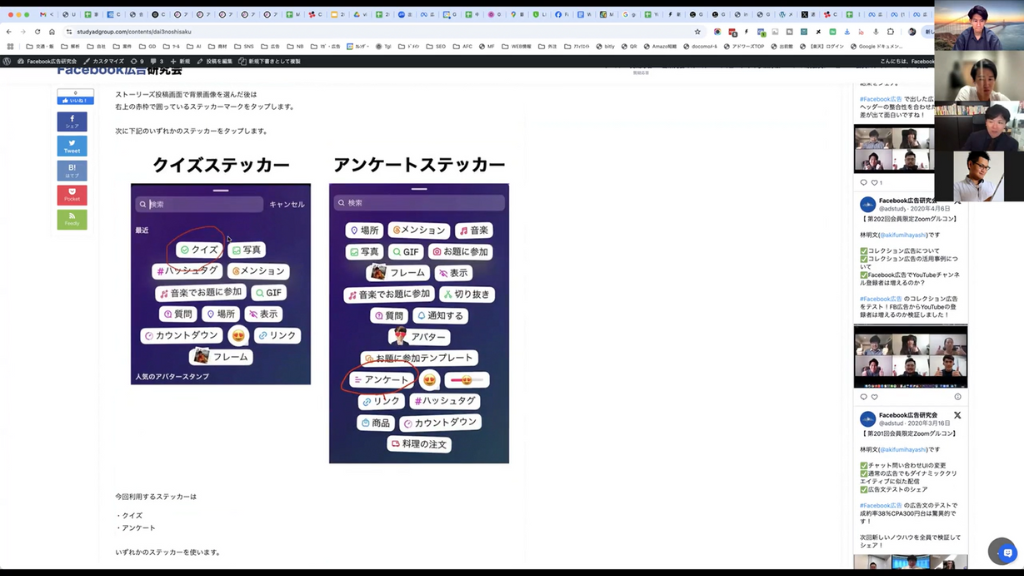Click the Facebook いいね like button
Image resolution: width=1024 pixels, height=576 pixels.
click(75, 101)
